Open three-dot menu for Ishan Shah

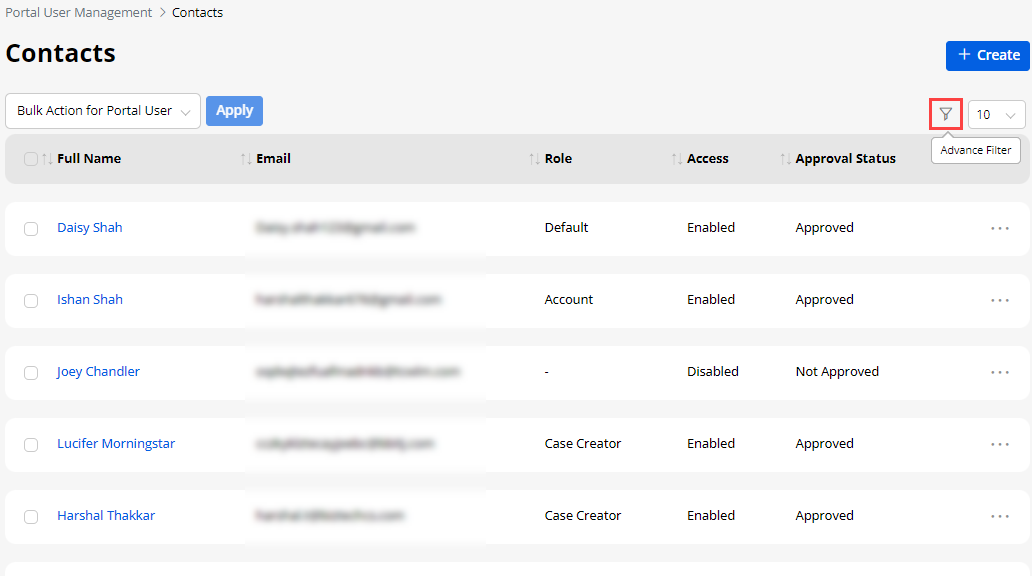click(999, 300)
